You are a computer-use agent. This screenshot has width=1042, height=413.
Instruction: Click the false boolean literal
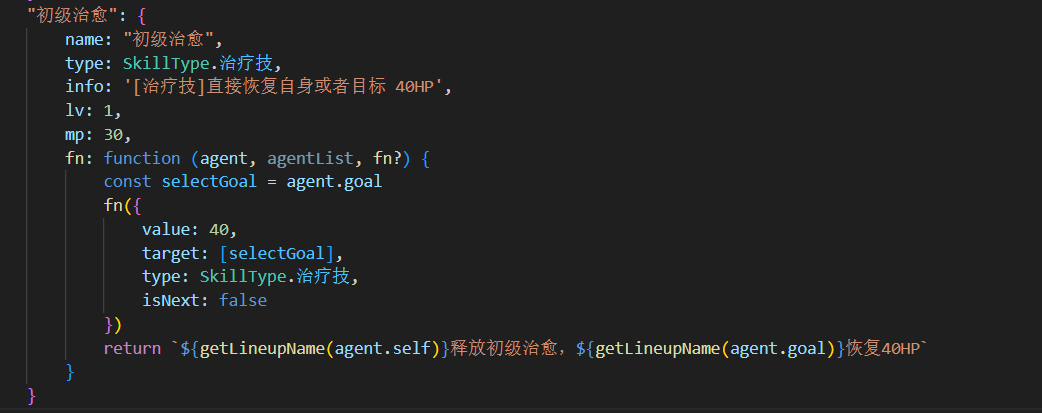click(x=243, y=300)
